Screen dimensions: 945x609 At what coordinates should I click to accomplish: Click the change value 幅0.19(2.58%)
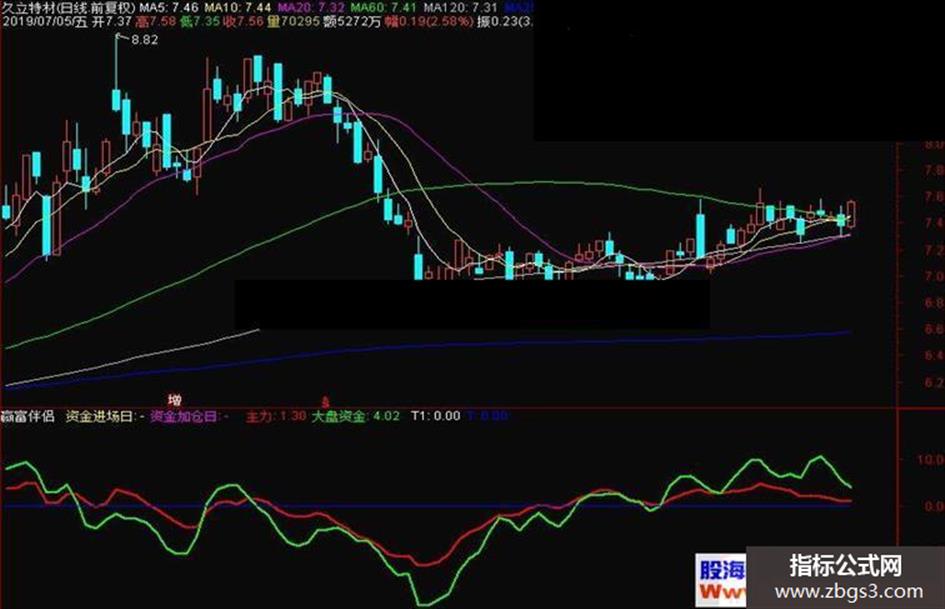point(429,22)
